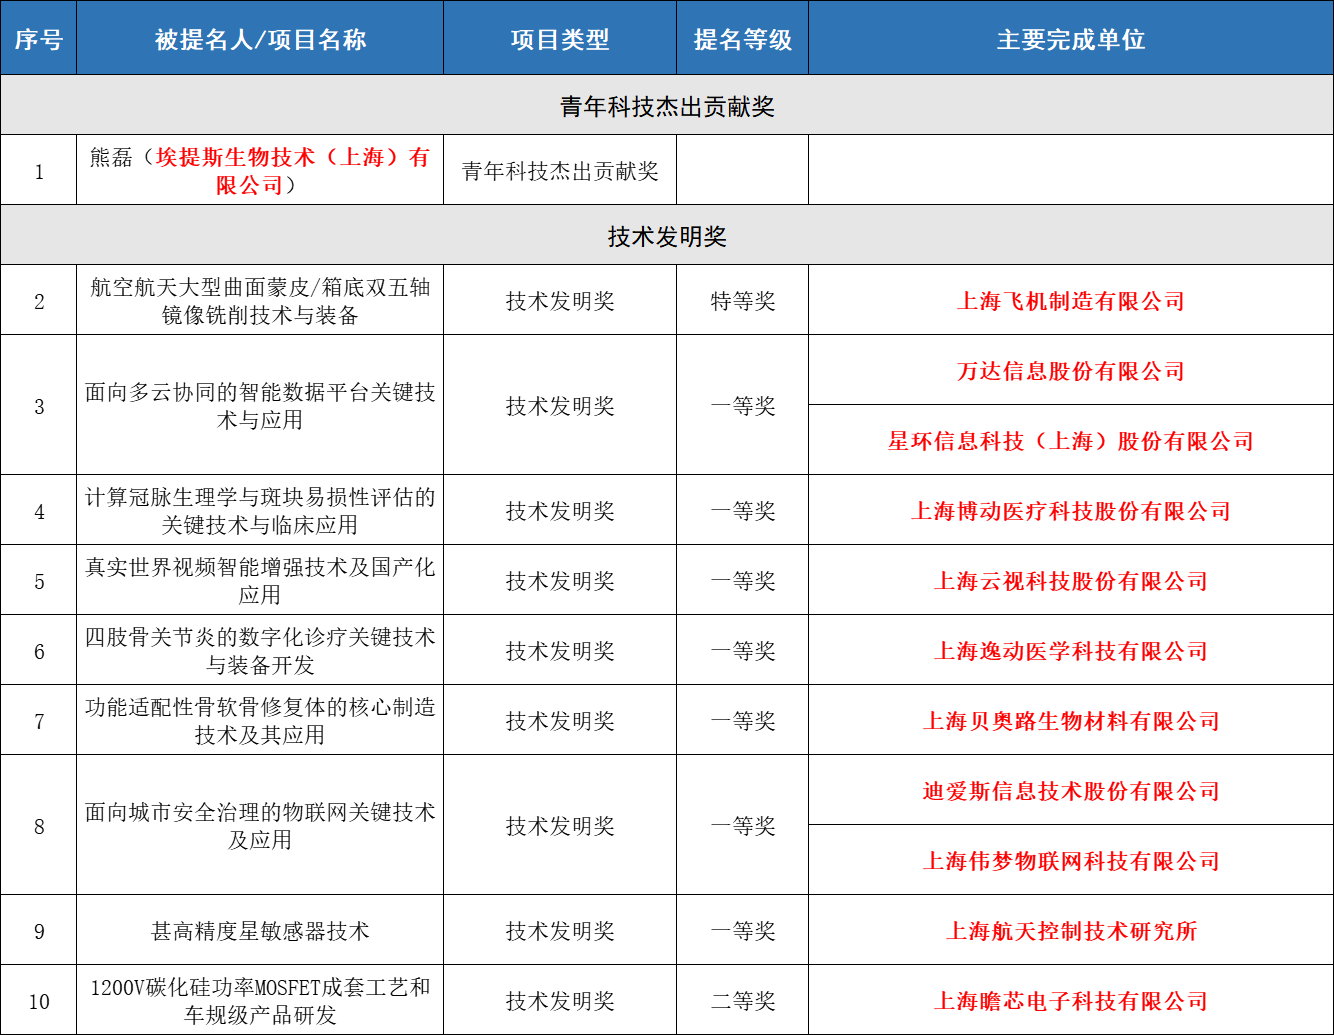Click 上海贝奥路生物材料有限公司 company name
Viewport: 1334px width, 1035px height.
pos(1070,721)
